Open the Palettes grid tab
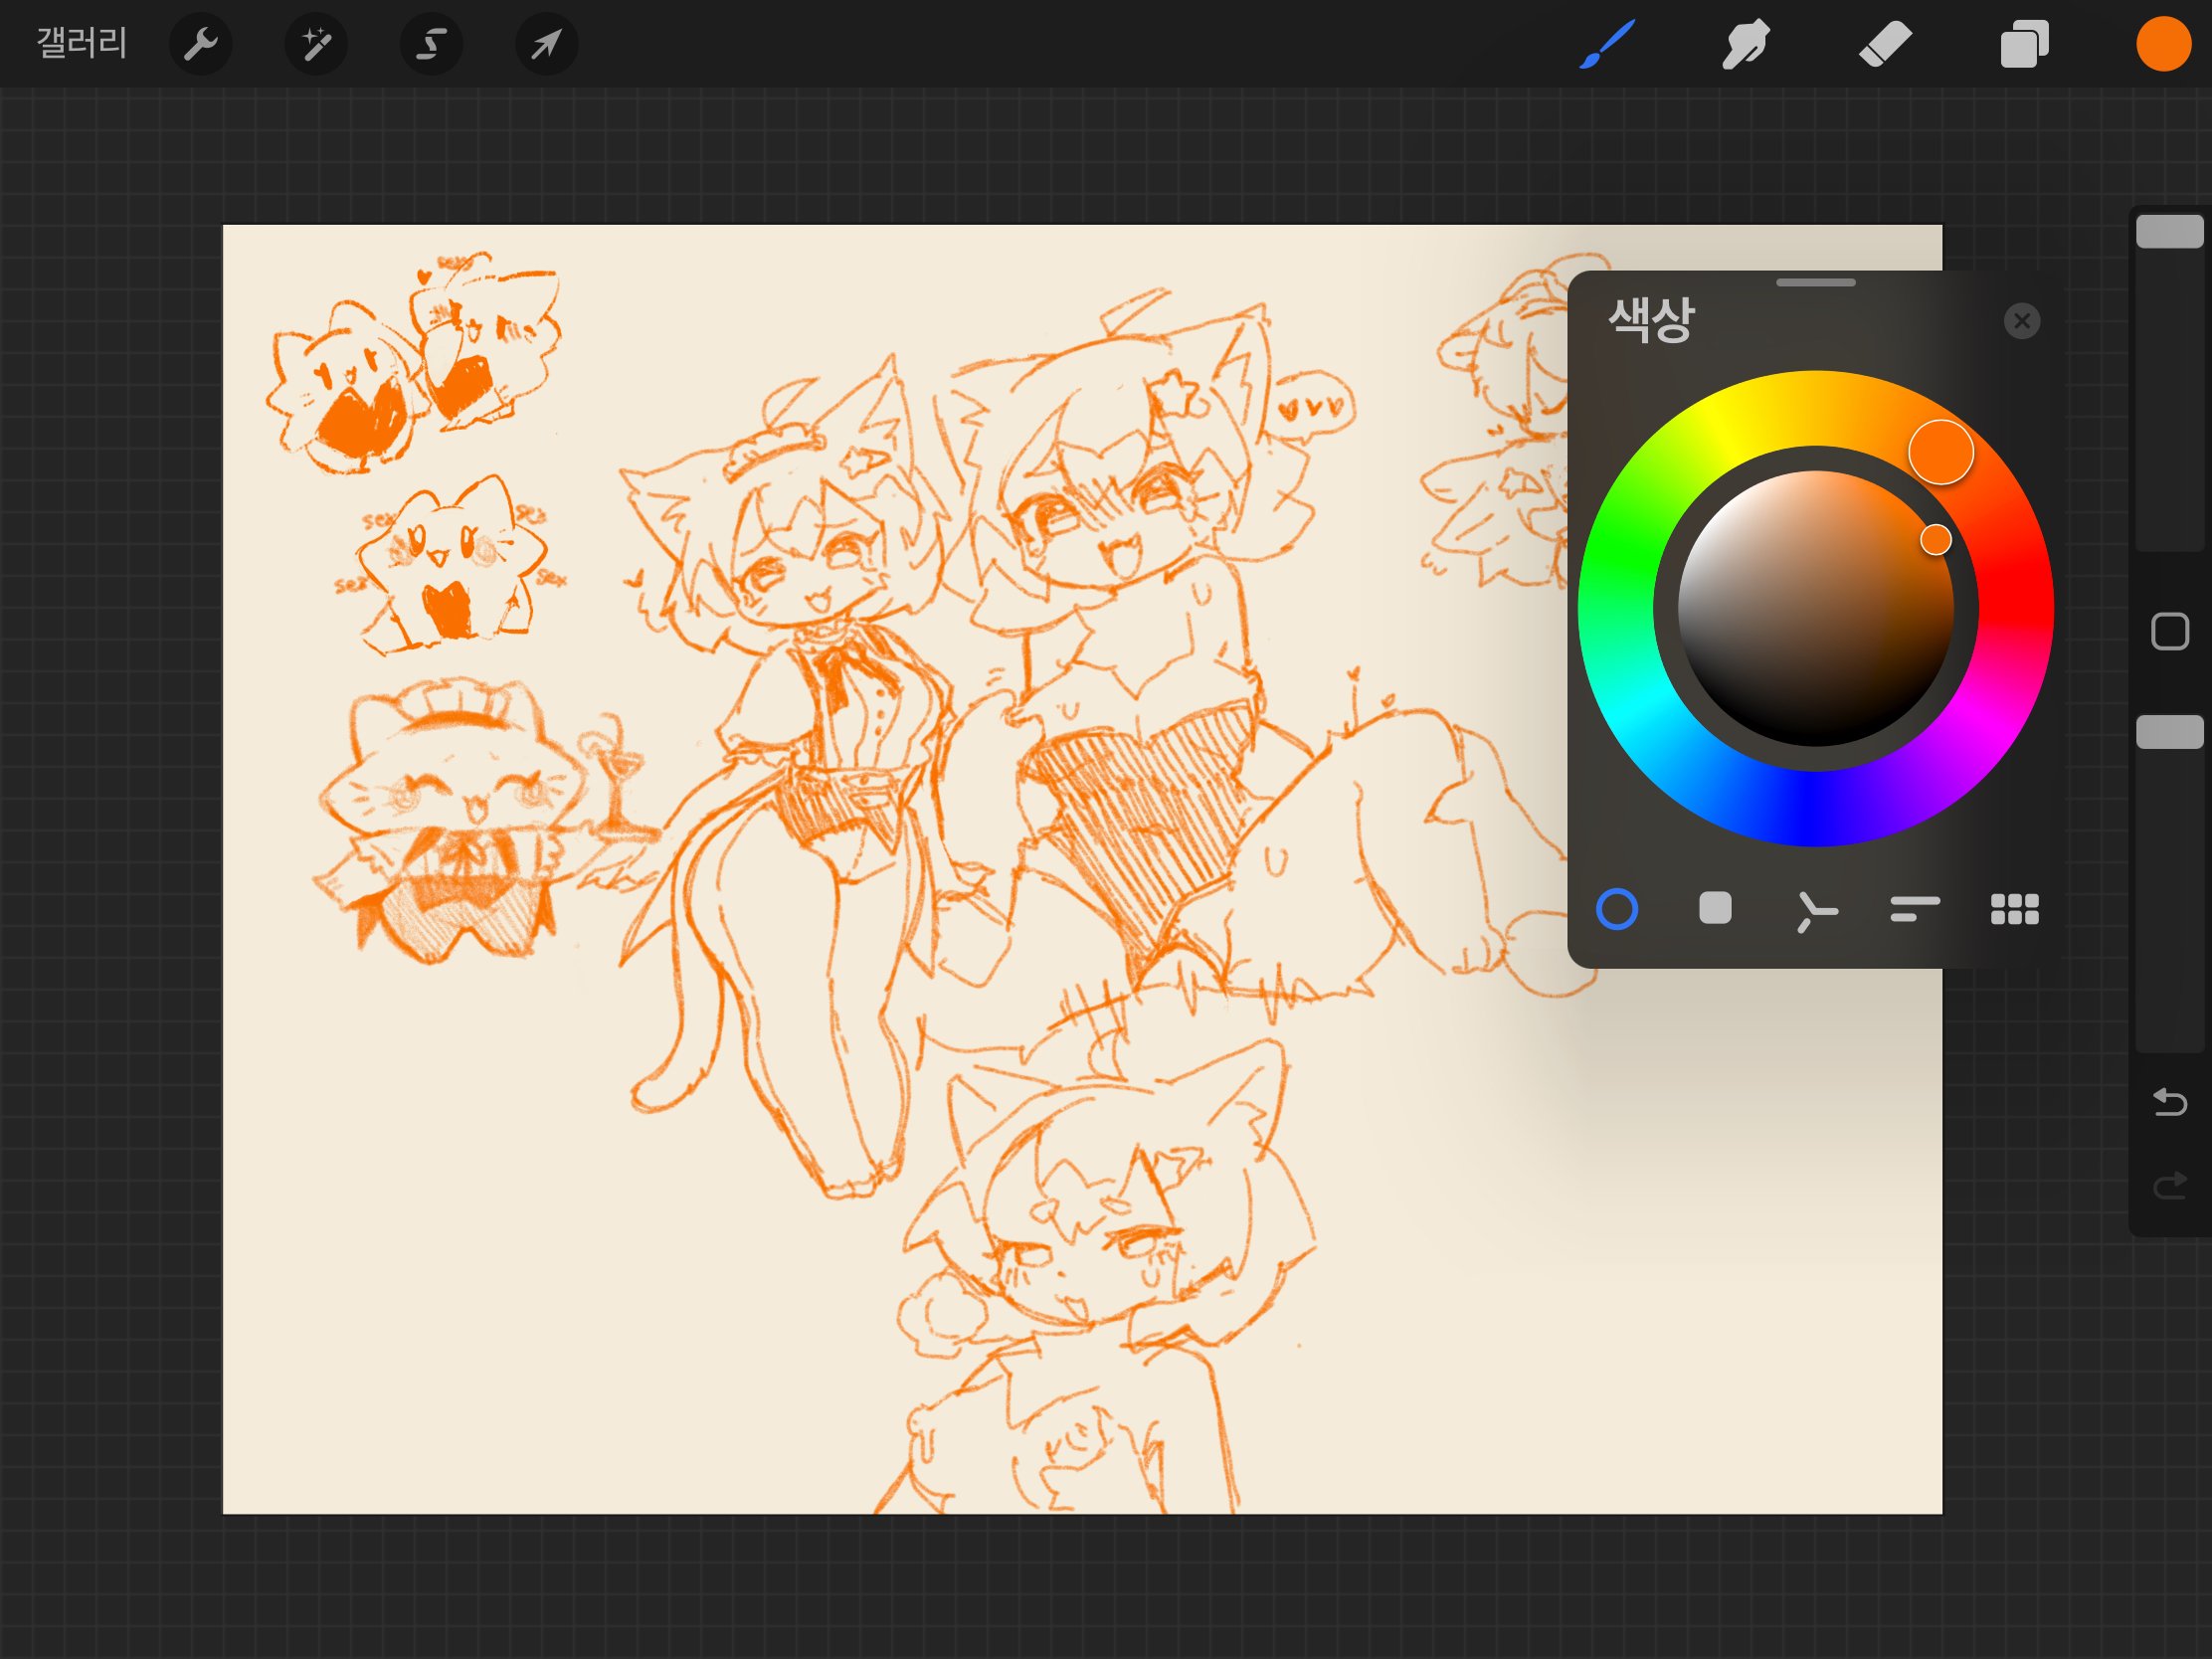The image size is (2212, 1659). [x=2014, y=908]
